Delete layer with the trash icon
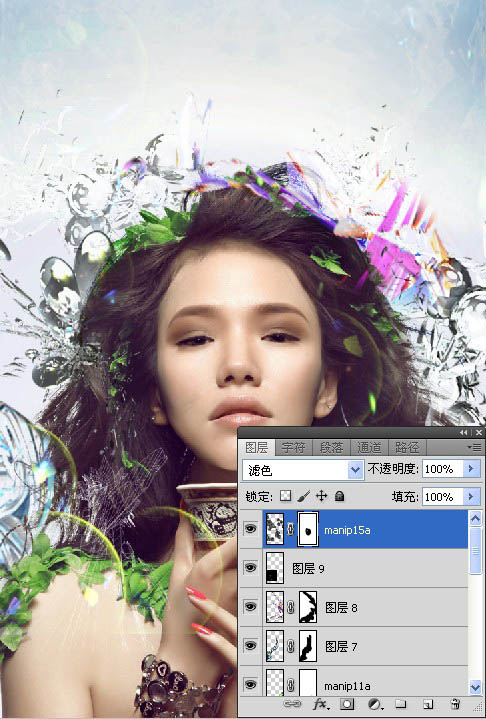The width and height of the screenshot is (486, 719). 455,704
